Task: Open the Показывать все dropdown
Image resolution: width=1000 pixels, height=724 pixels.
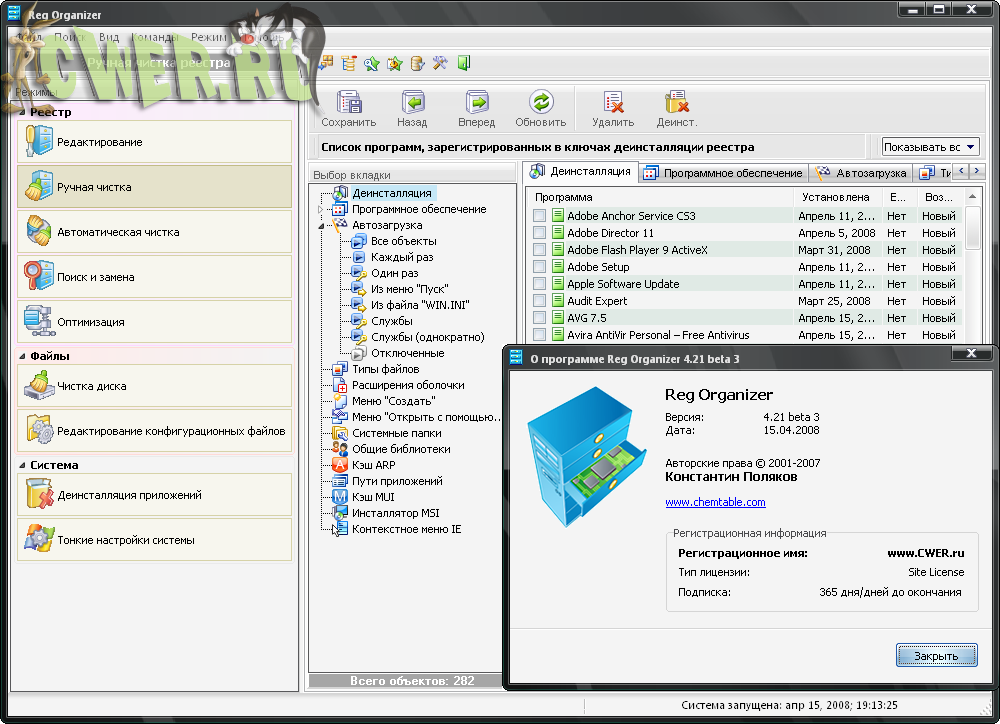Action: (x=930, y=147)
